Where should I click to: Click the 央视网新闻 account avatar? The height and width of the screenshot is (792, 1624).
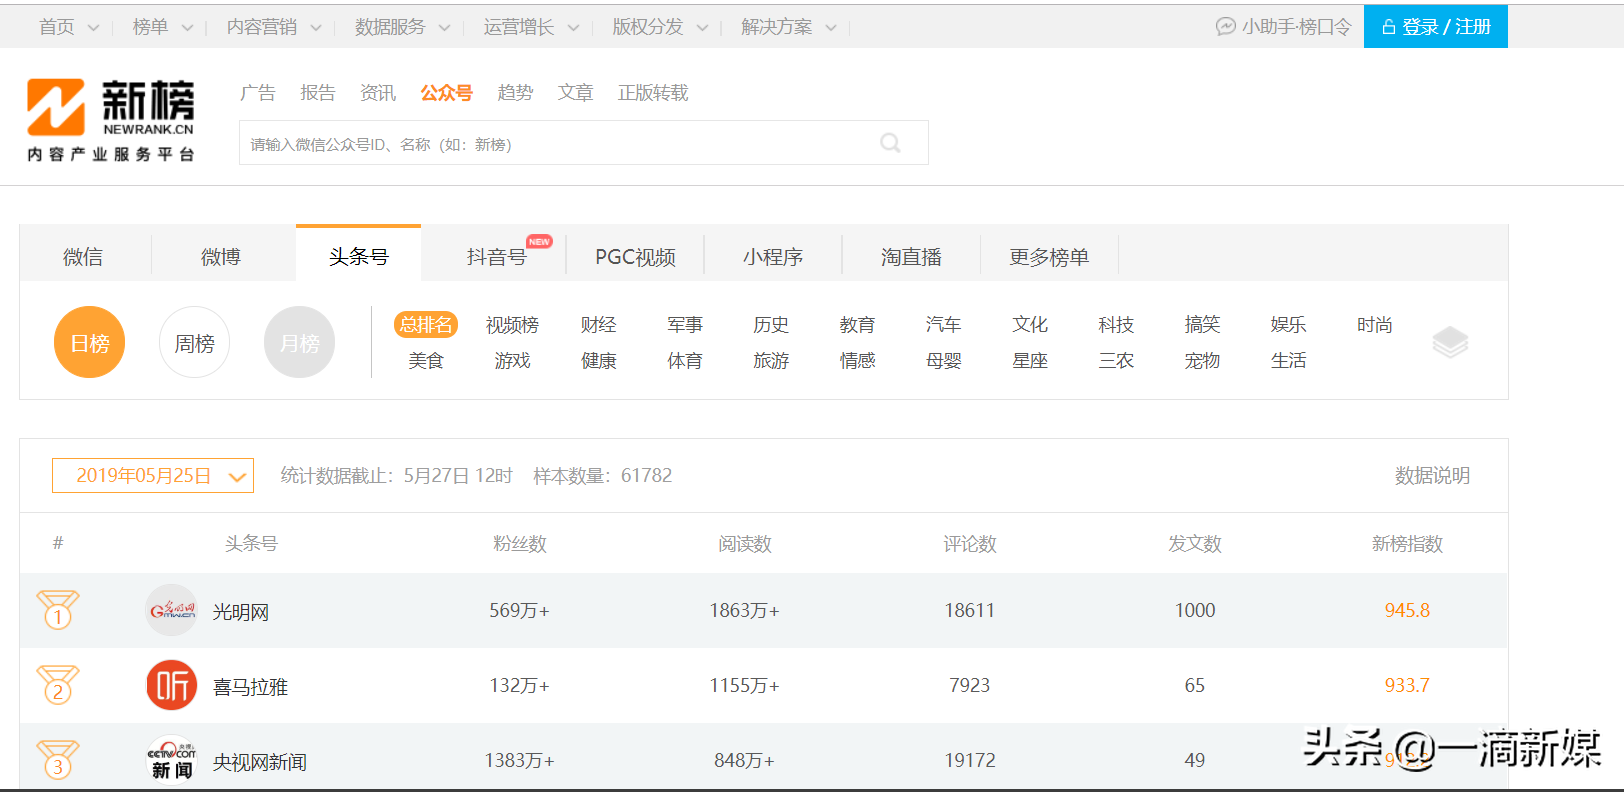tap(172, 760)
